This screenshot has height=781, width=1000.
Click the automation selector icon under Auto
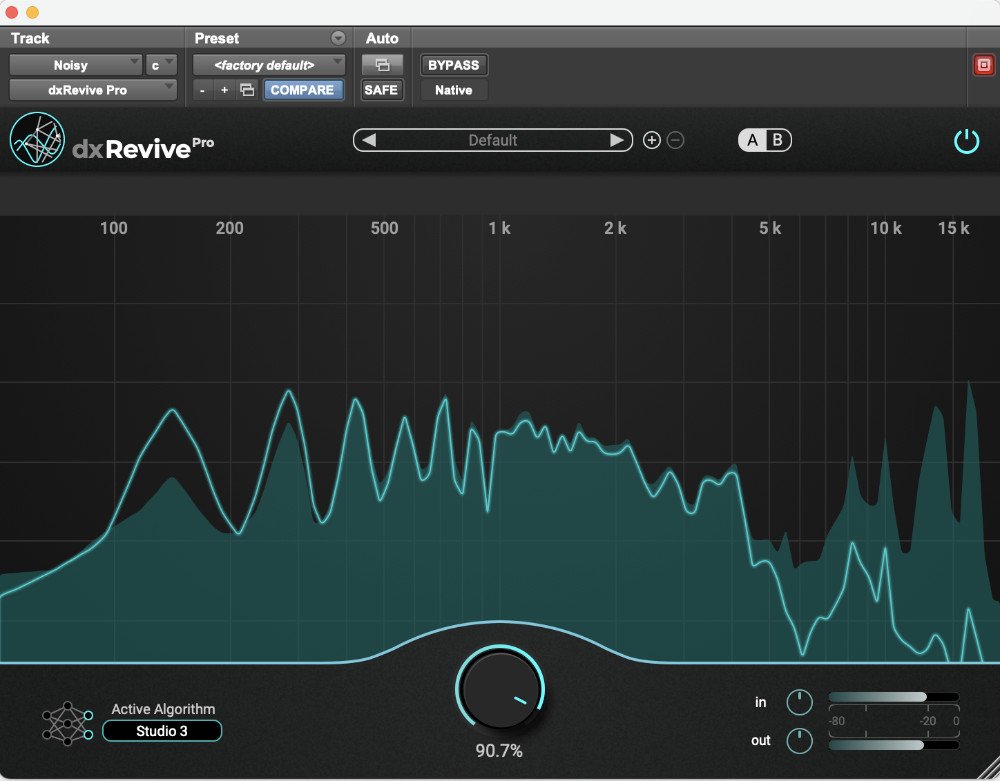tap(382, 64)
